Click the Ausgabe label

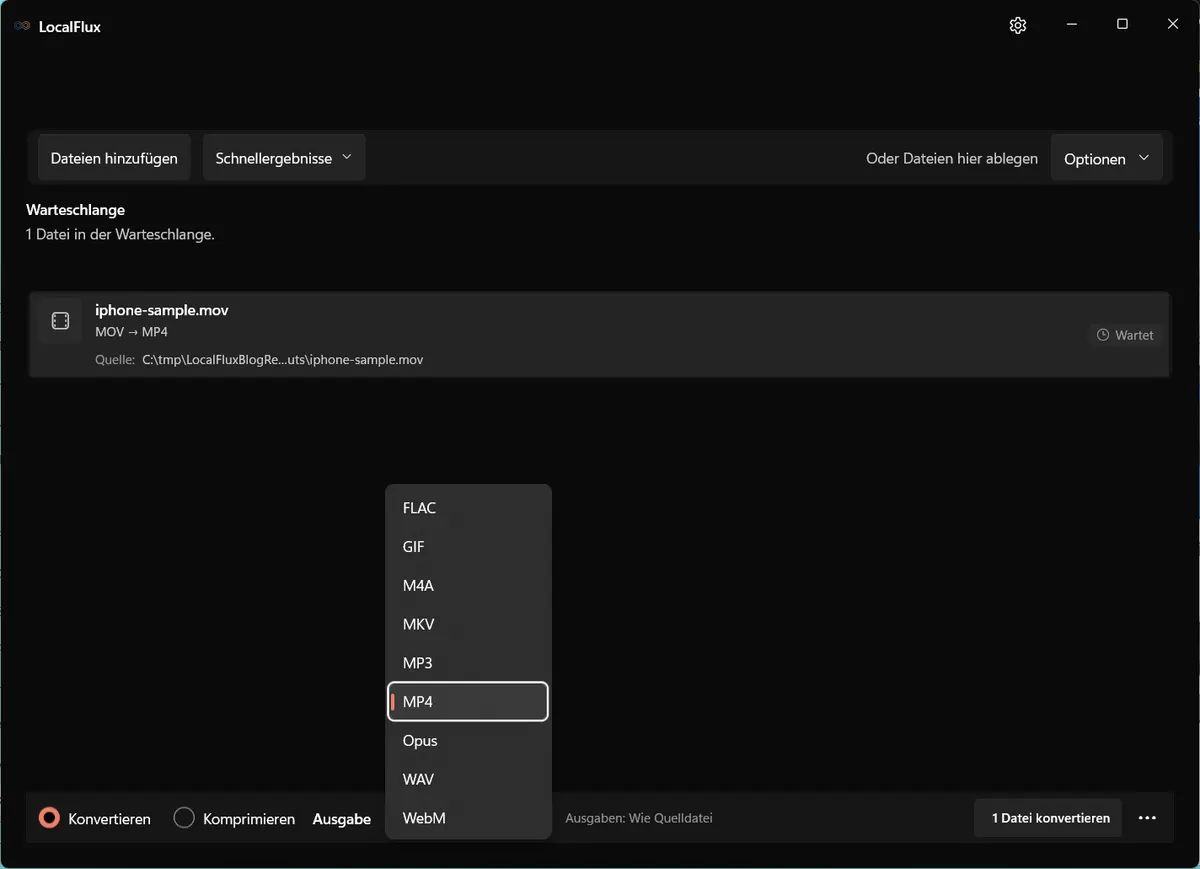pyautogui.click(x=342, y=819)
